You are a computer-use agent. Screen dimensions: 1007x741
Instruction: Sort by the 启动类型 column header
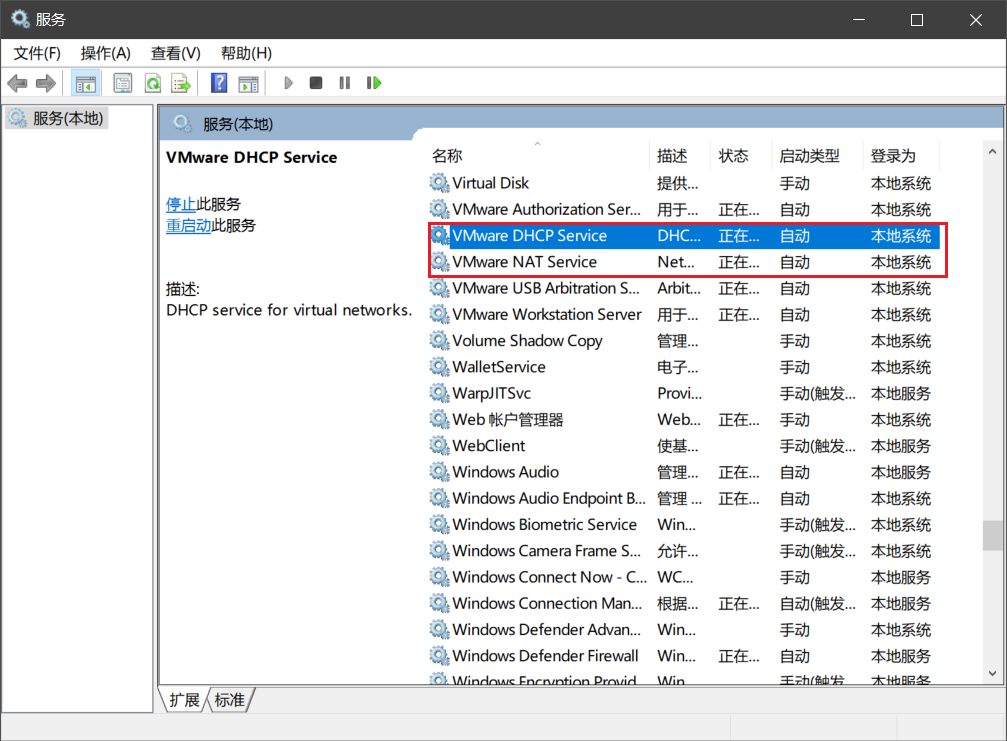[x=817, y=155]
